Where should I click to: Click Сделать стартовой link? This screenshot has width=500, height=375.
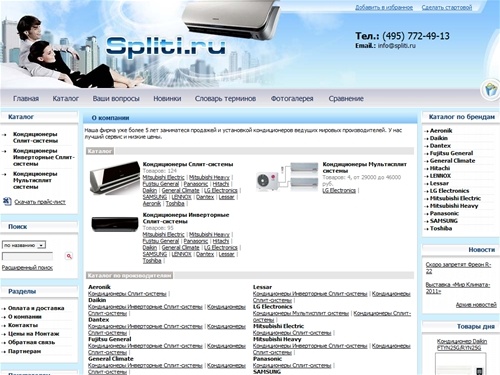click(447, 7)
